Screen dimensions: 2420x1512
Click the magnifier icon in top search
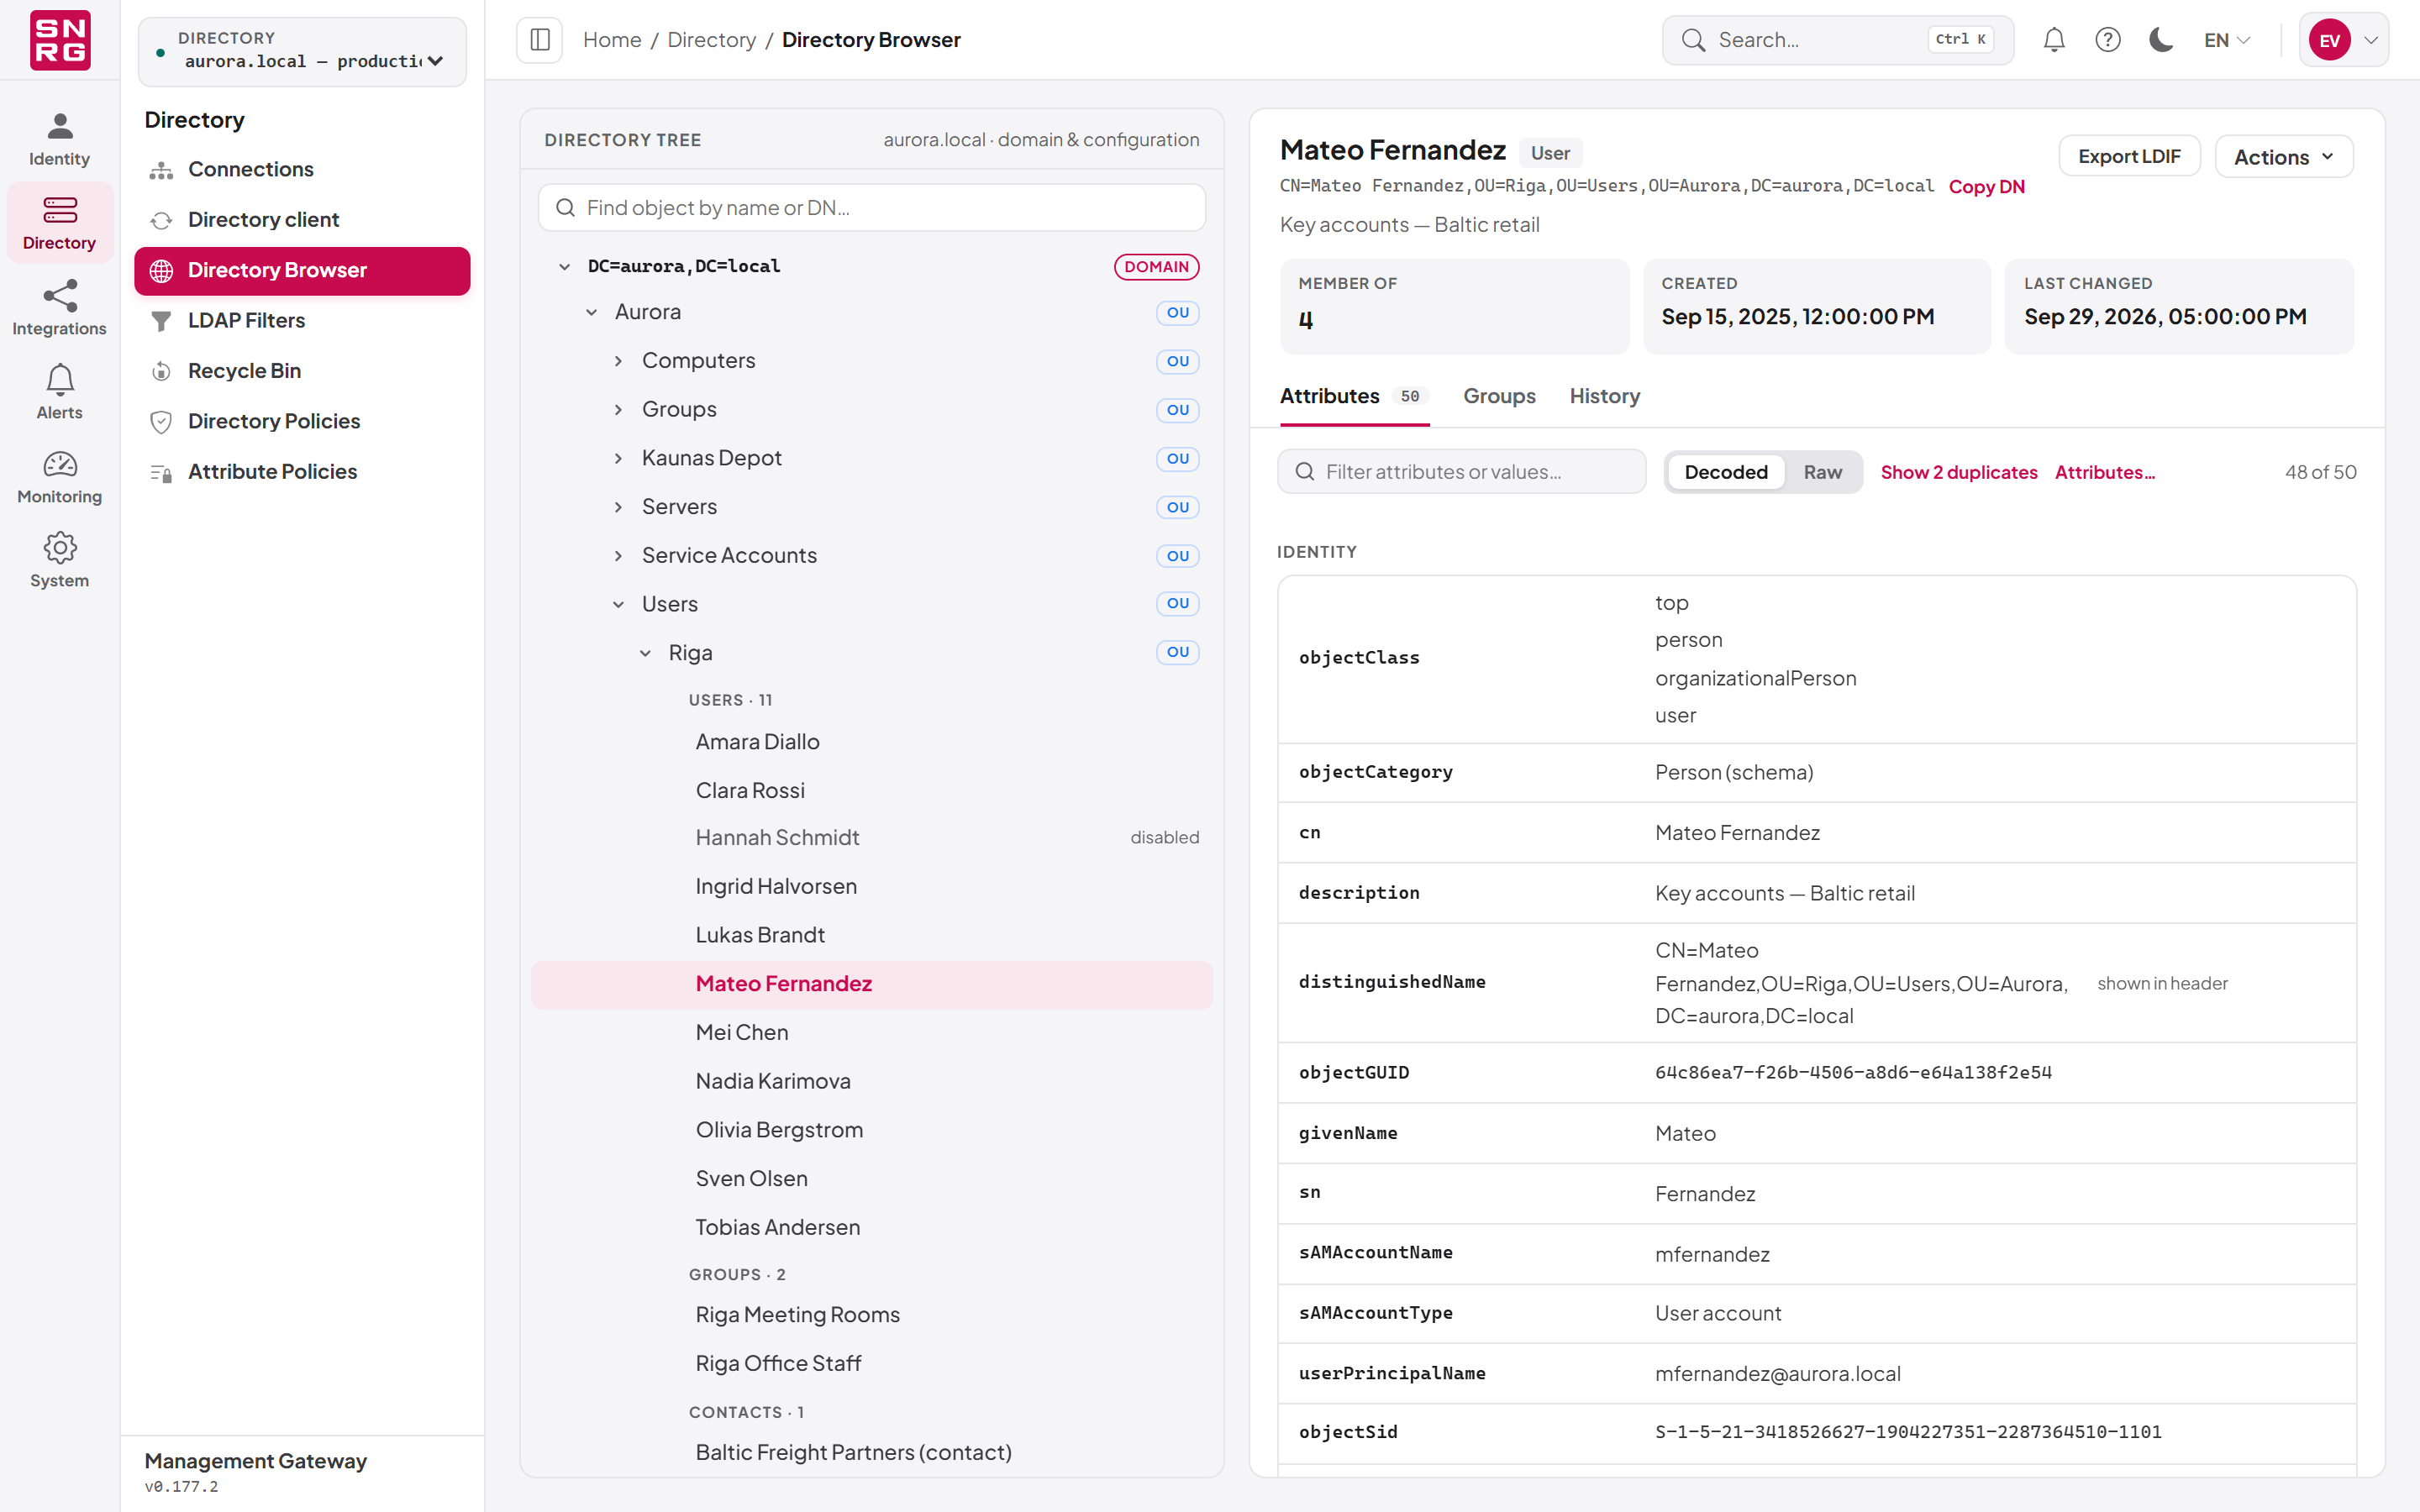coord(1693,40)
